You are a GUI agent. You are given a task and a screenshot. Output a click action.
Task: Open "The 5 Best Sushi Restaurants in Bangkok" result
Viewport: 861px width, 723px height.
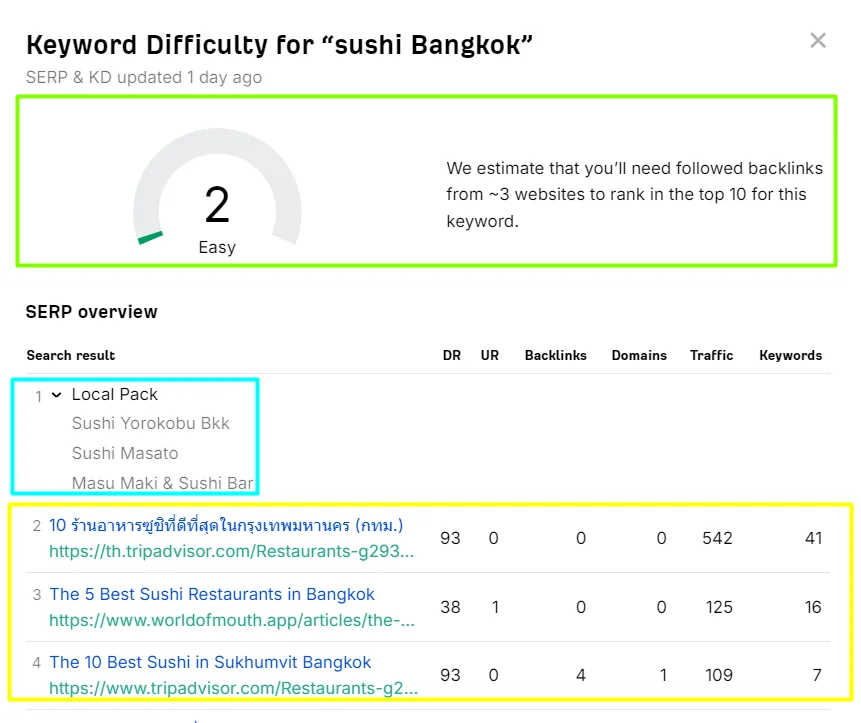[x=211, y=594]
